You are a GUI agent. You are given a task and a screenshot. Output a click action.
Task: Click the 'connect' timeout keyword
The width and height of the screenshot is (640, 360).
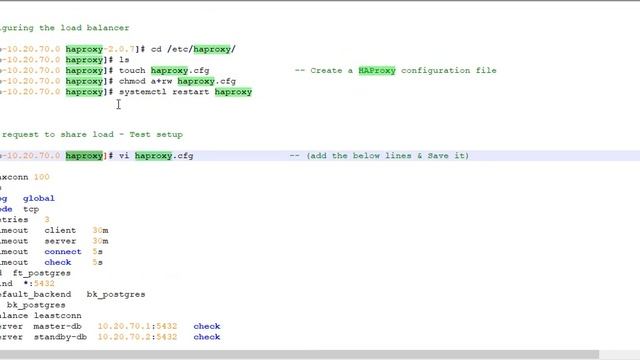pyautogui.click(x=63, y=252)
